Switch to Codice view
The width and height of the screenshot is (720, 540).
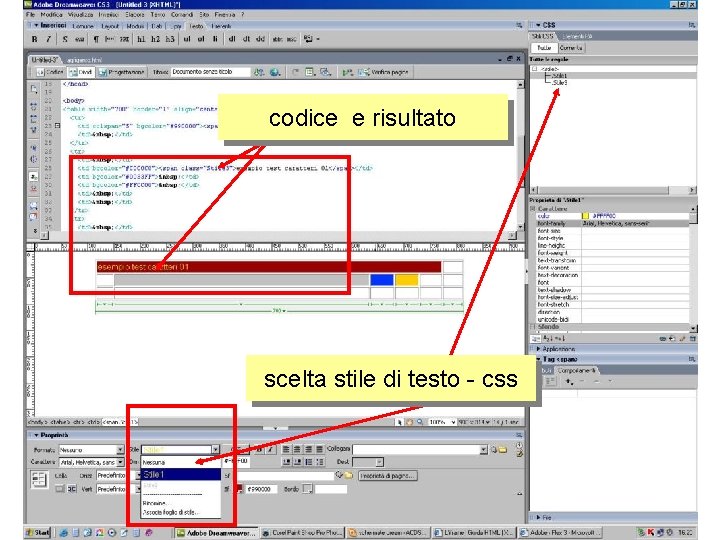coord(50,72)
